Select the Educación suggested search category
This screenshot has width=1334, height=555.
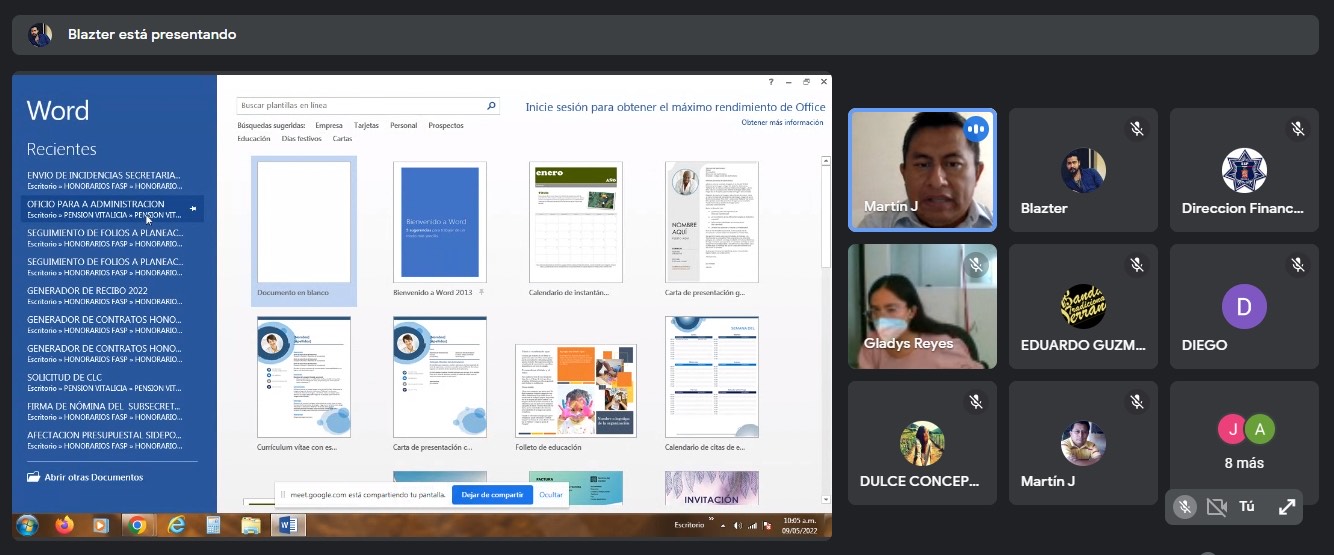[x=254, y=139]
